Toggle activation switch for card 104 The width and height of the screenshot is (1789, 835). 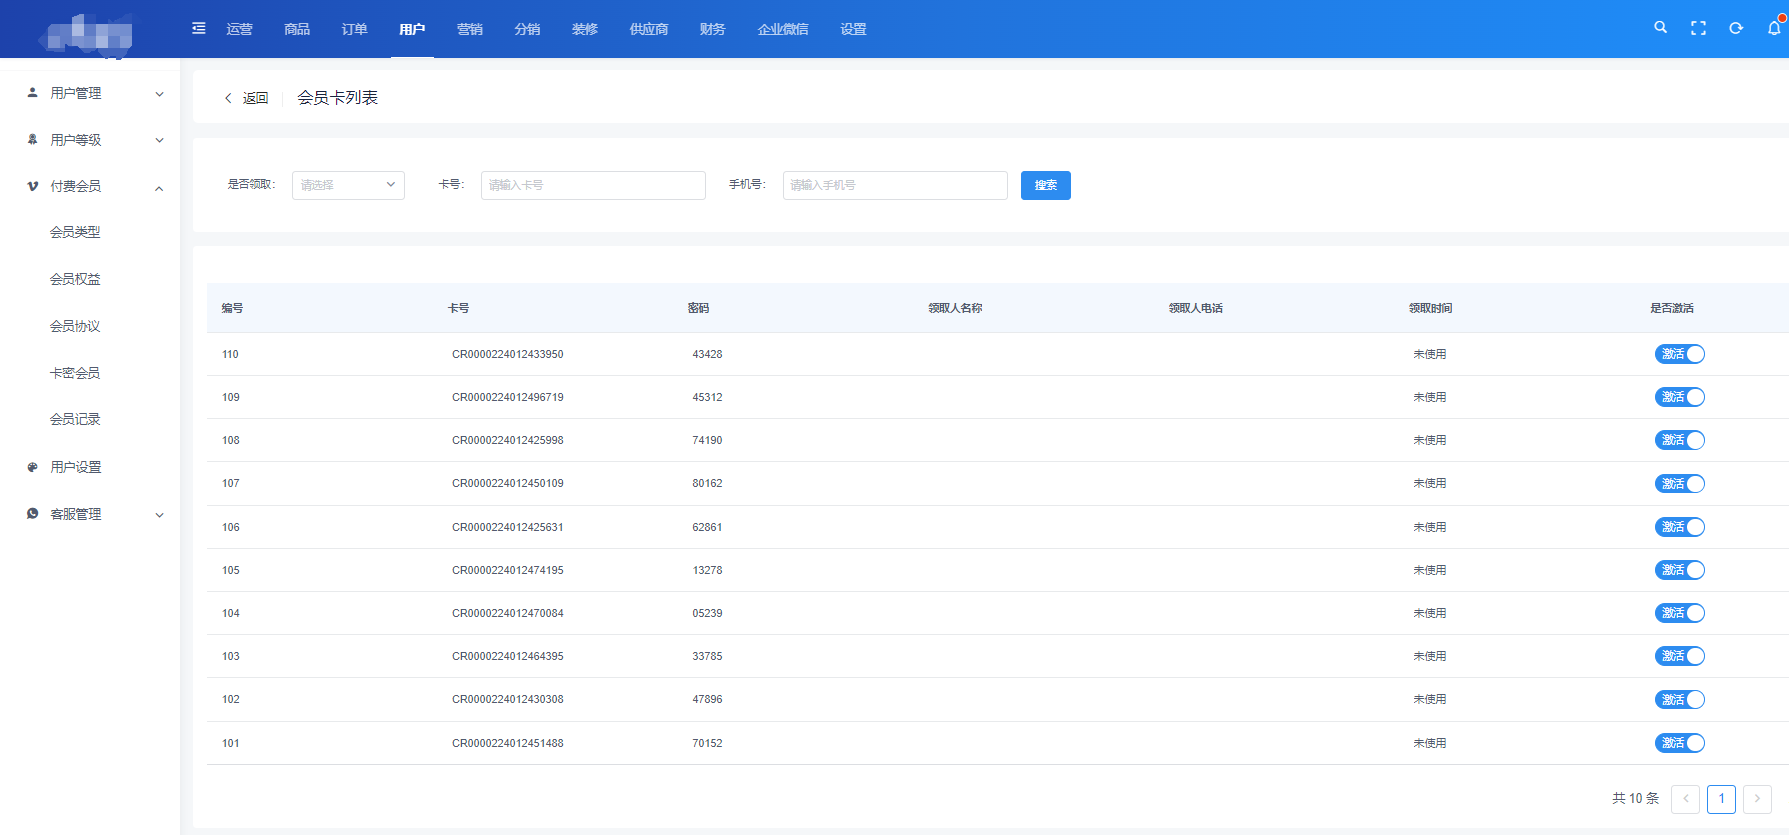coord(1679,613)
